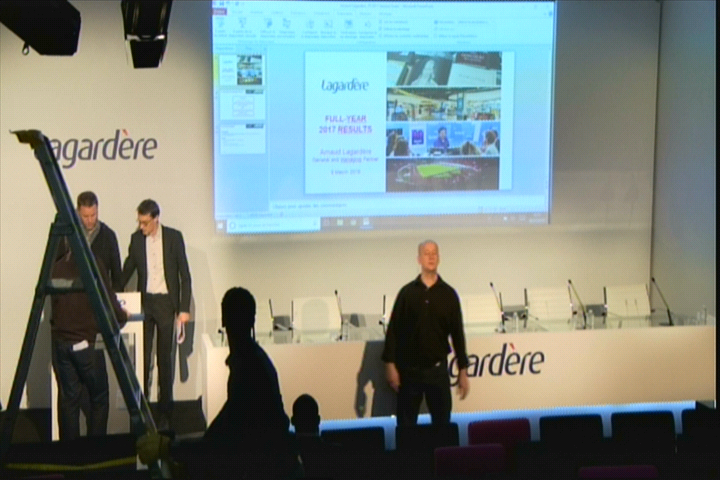Switch to the Plan tab in slide panel
Image resolution: width=720 pixels, height=480 pixels.
click(x=248, y=49)
